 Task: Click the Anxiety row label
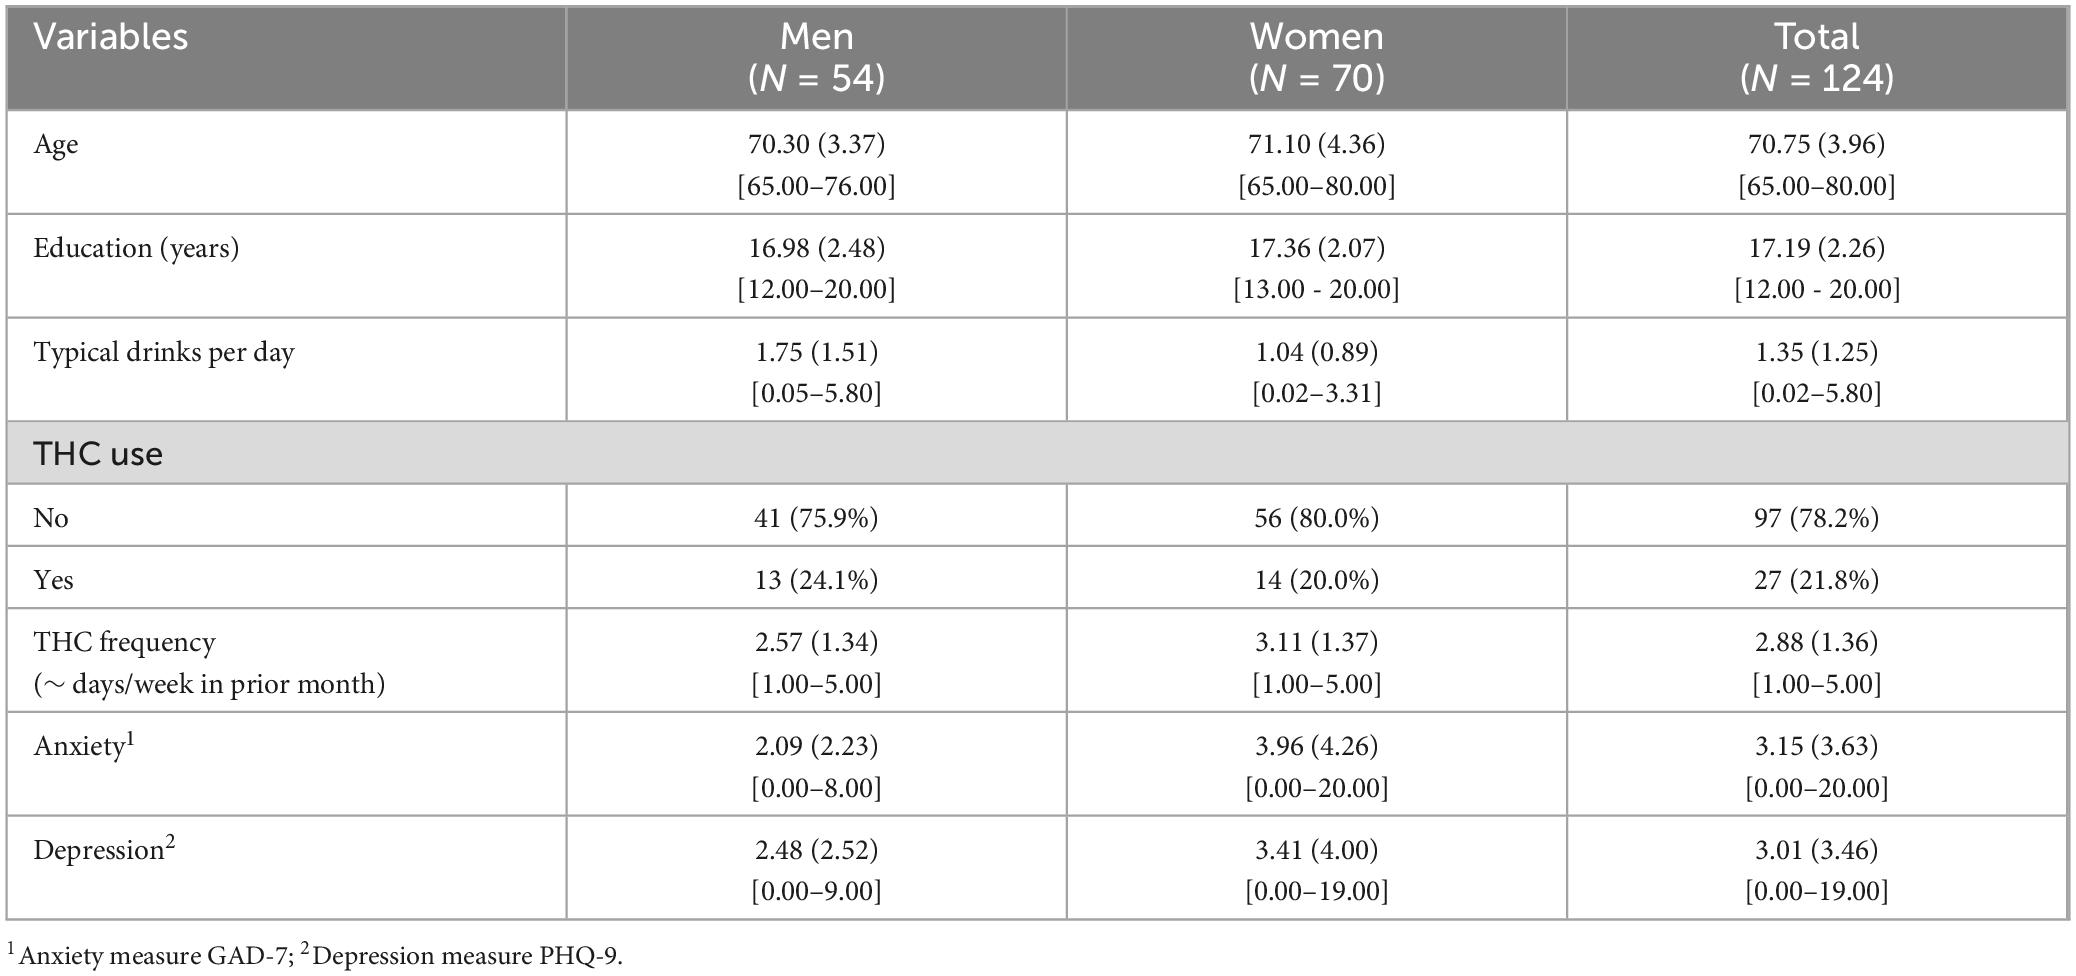[80, 746]
